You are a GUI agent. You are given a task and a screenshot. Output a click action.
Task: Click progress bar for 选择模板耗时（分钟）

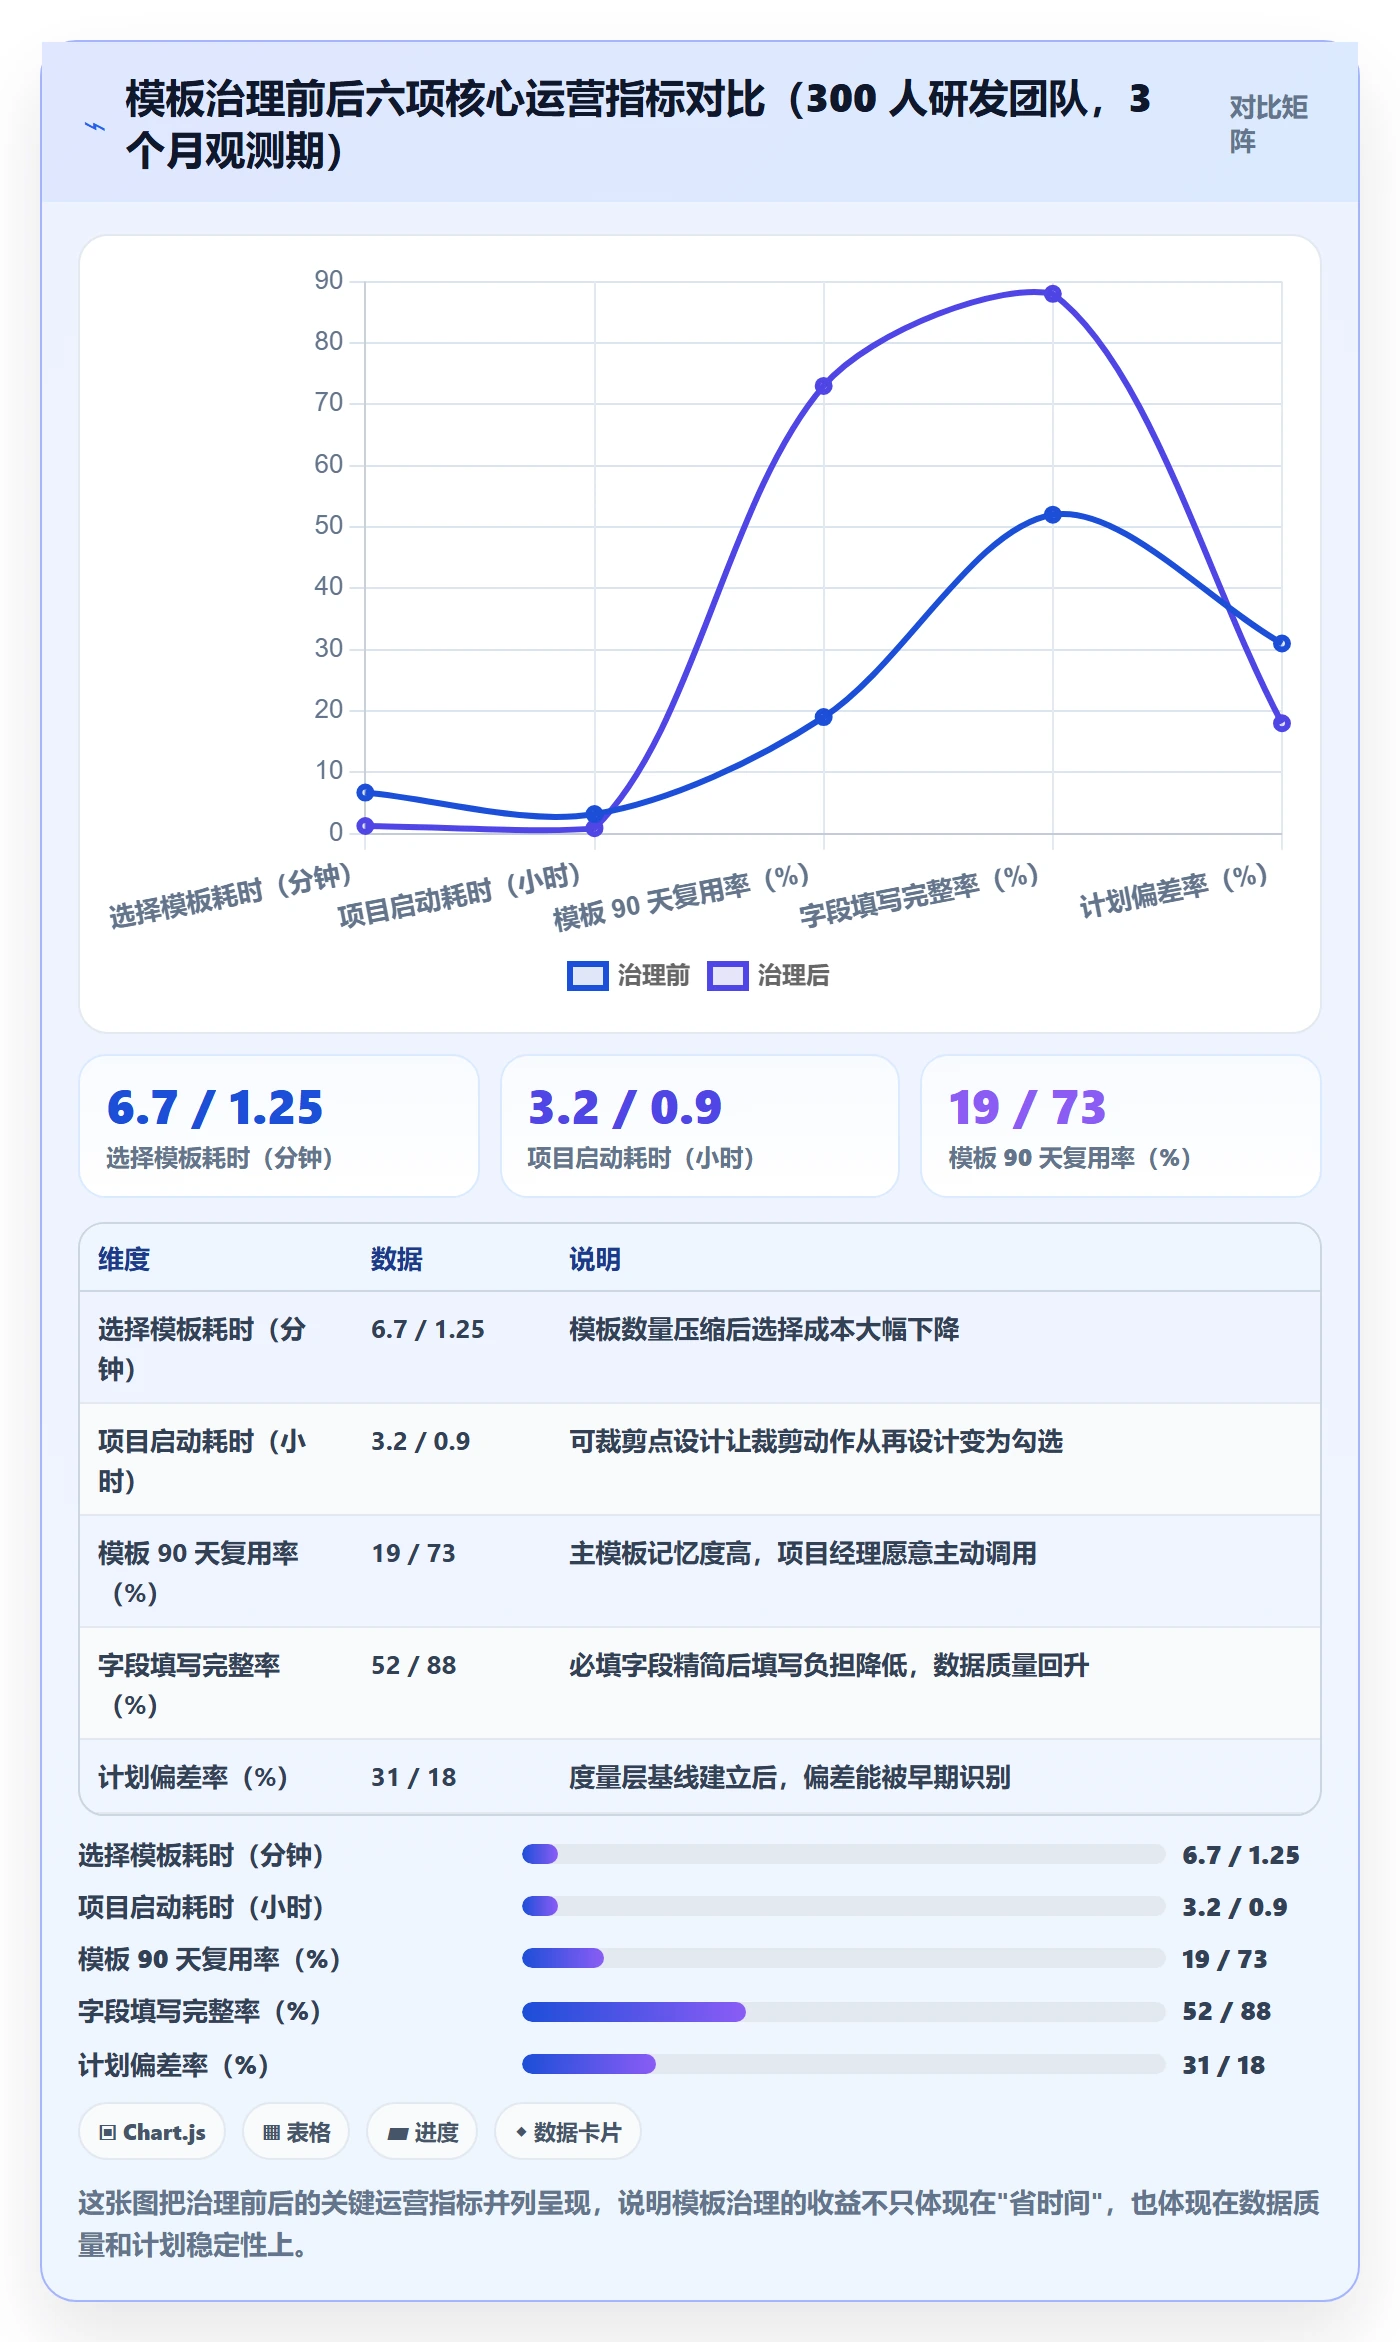coord(843,1854)
